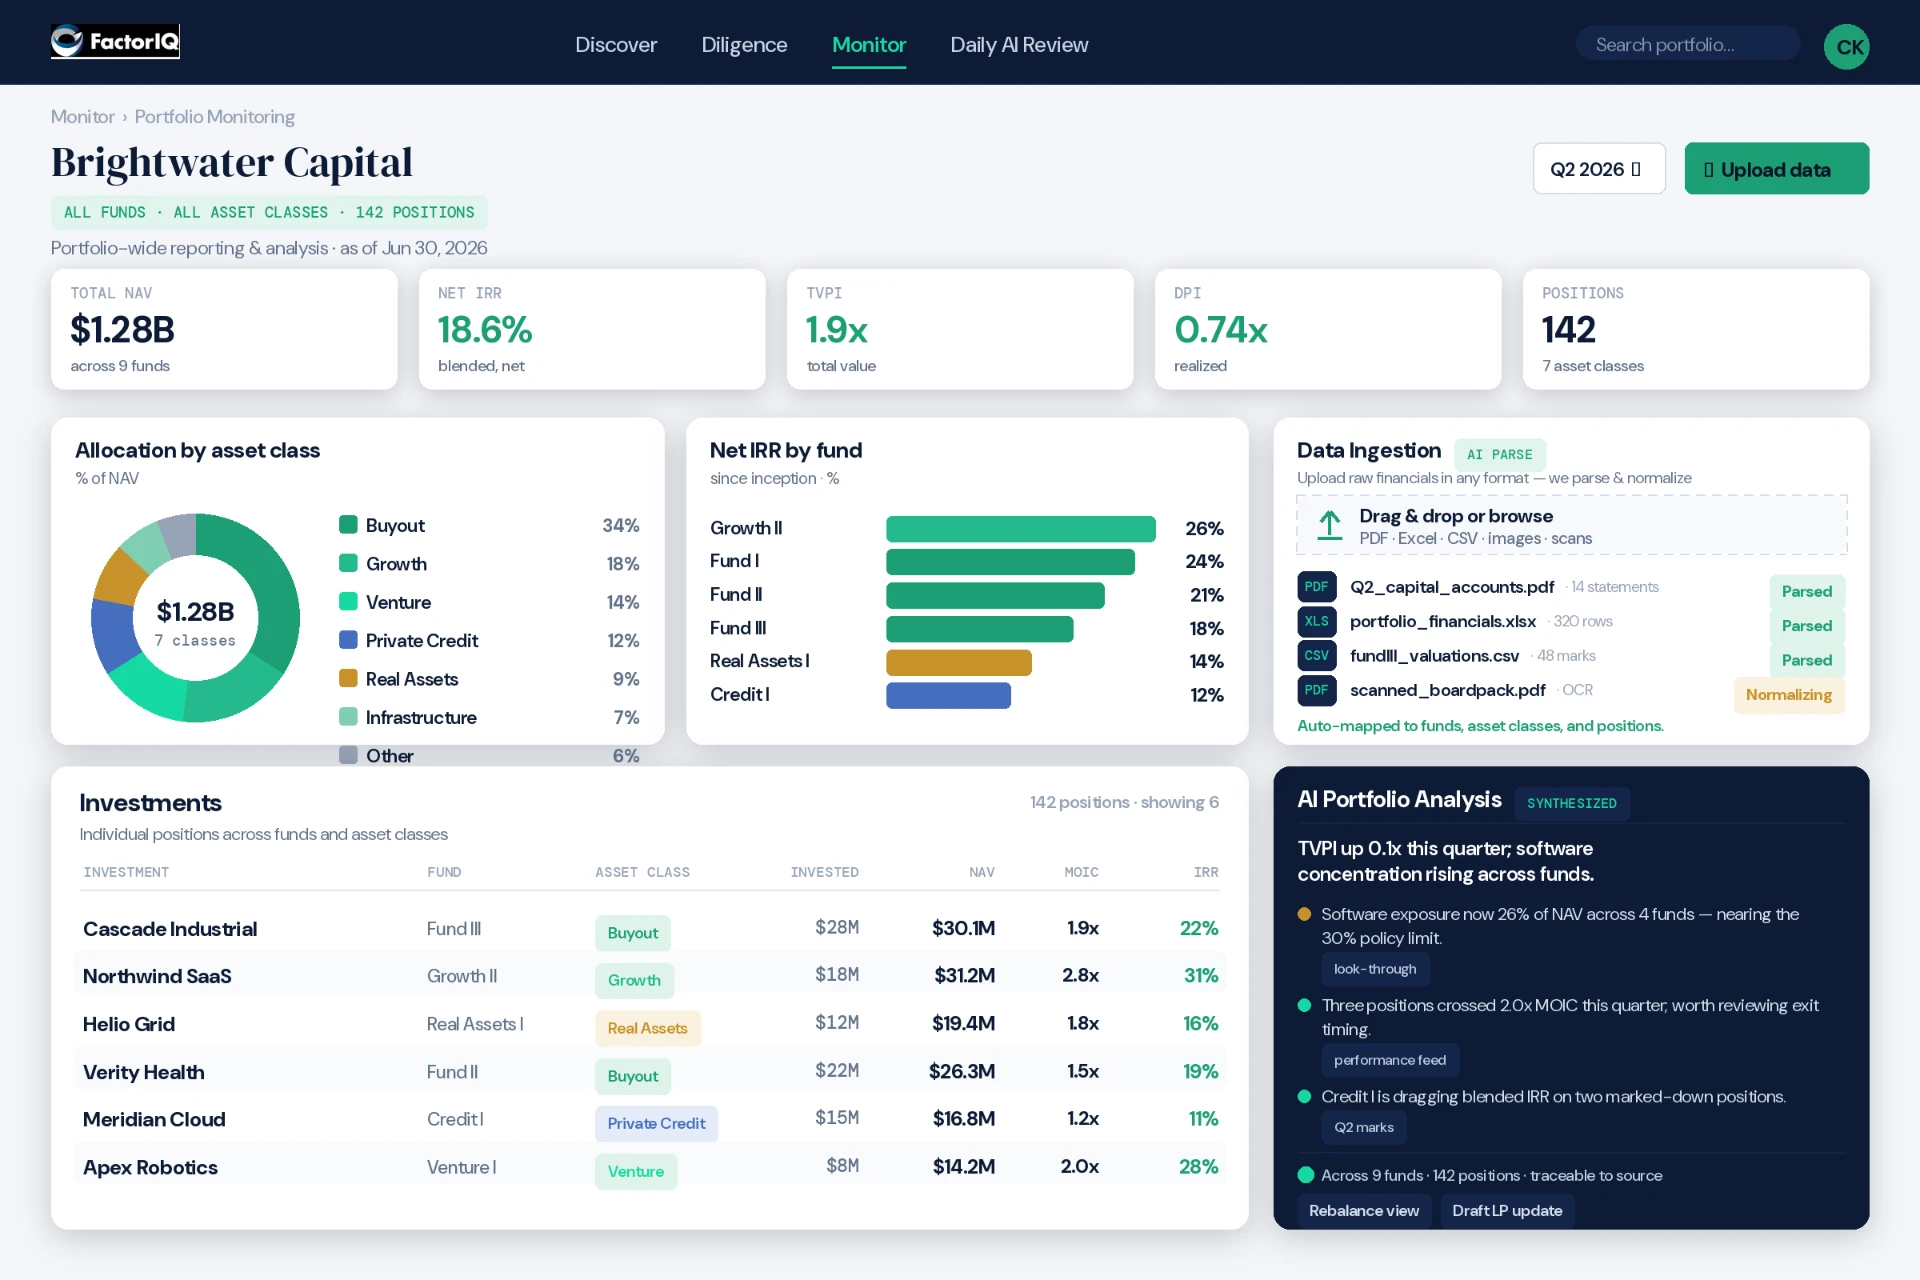1920x1280 pixels.
Task: Click the DPI 0.74x card
Action: [x=1328, y=329]
